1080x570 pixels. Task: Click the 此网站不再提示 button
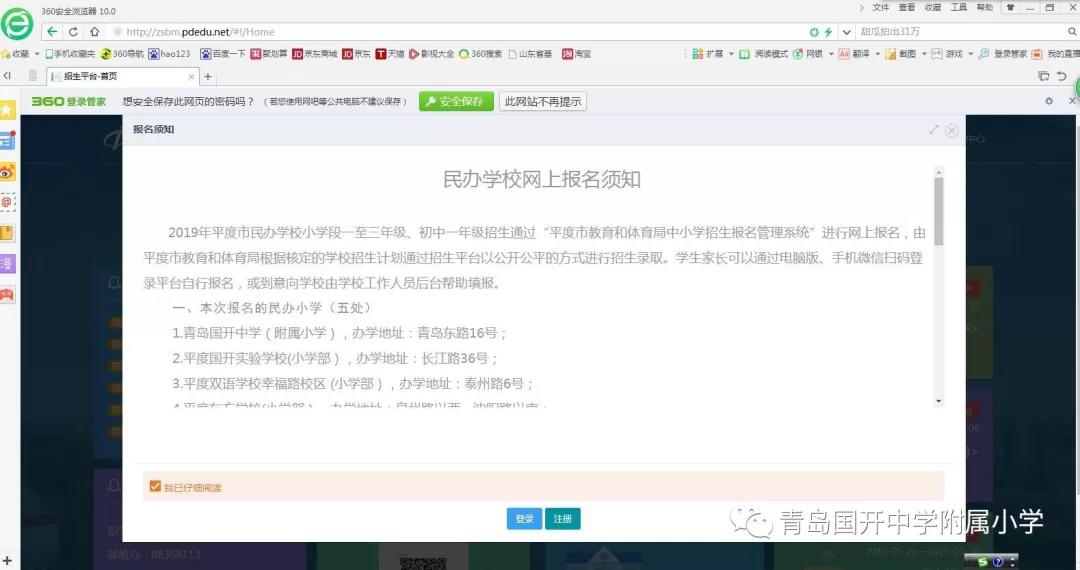click(x=543, y=101)
